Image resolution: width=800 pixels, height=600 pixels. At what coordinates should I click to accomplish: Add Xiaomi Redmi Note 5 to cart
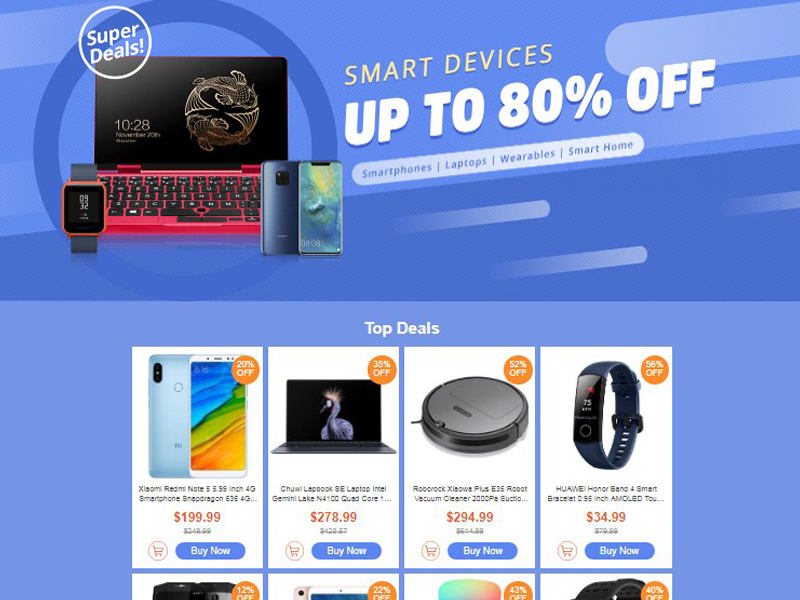[x=158, y=551]
